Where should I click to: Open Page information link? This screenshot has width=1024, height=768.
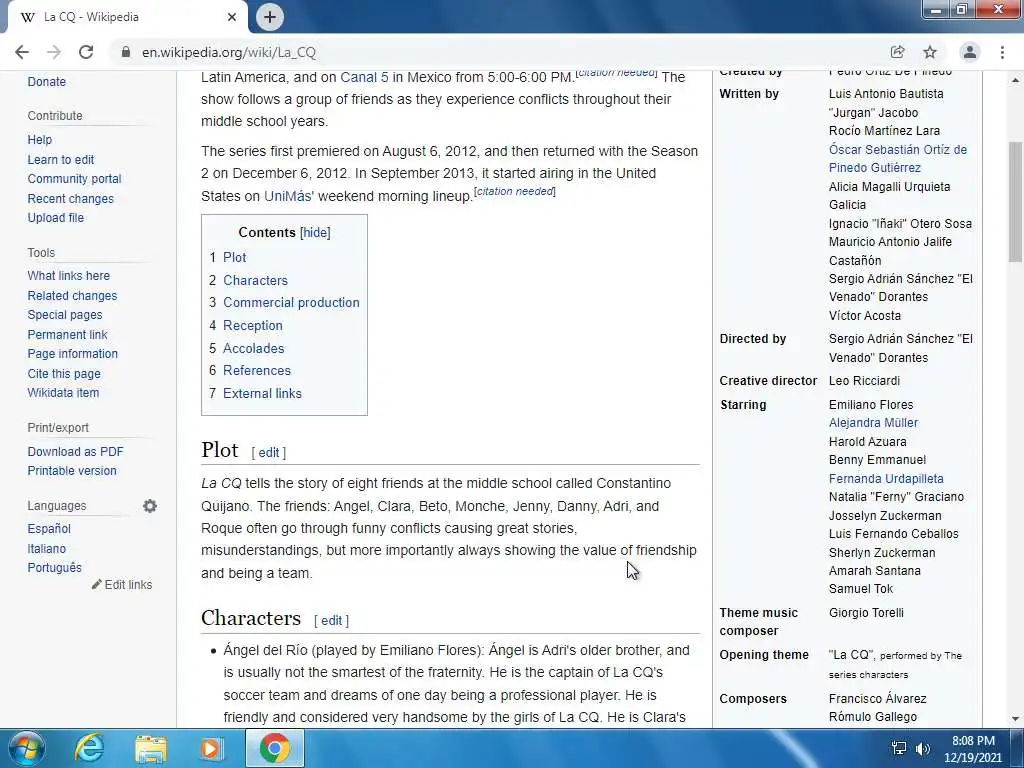click(x=72, y=353)
